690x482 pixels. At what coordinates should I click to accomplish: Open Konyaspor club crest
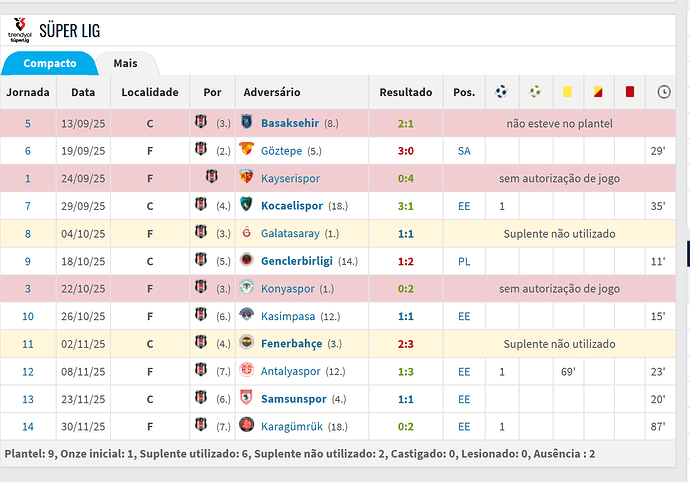(x=247, y=287)
